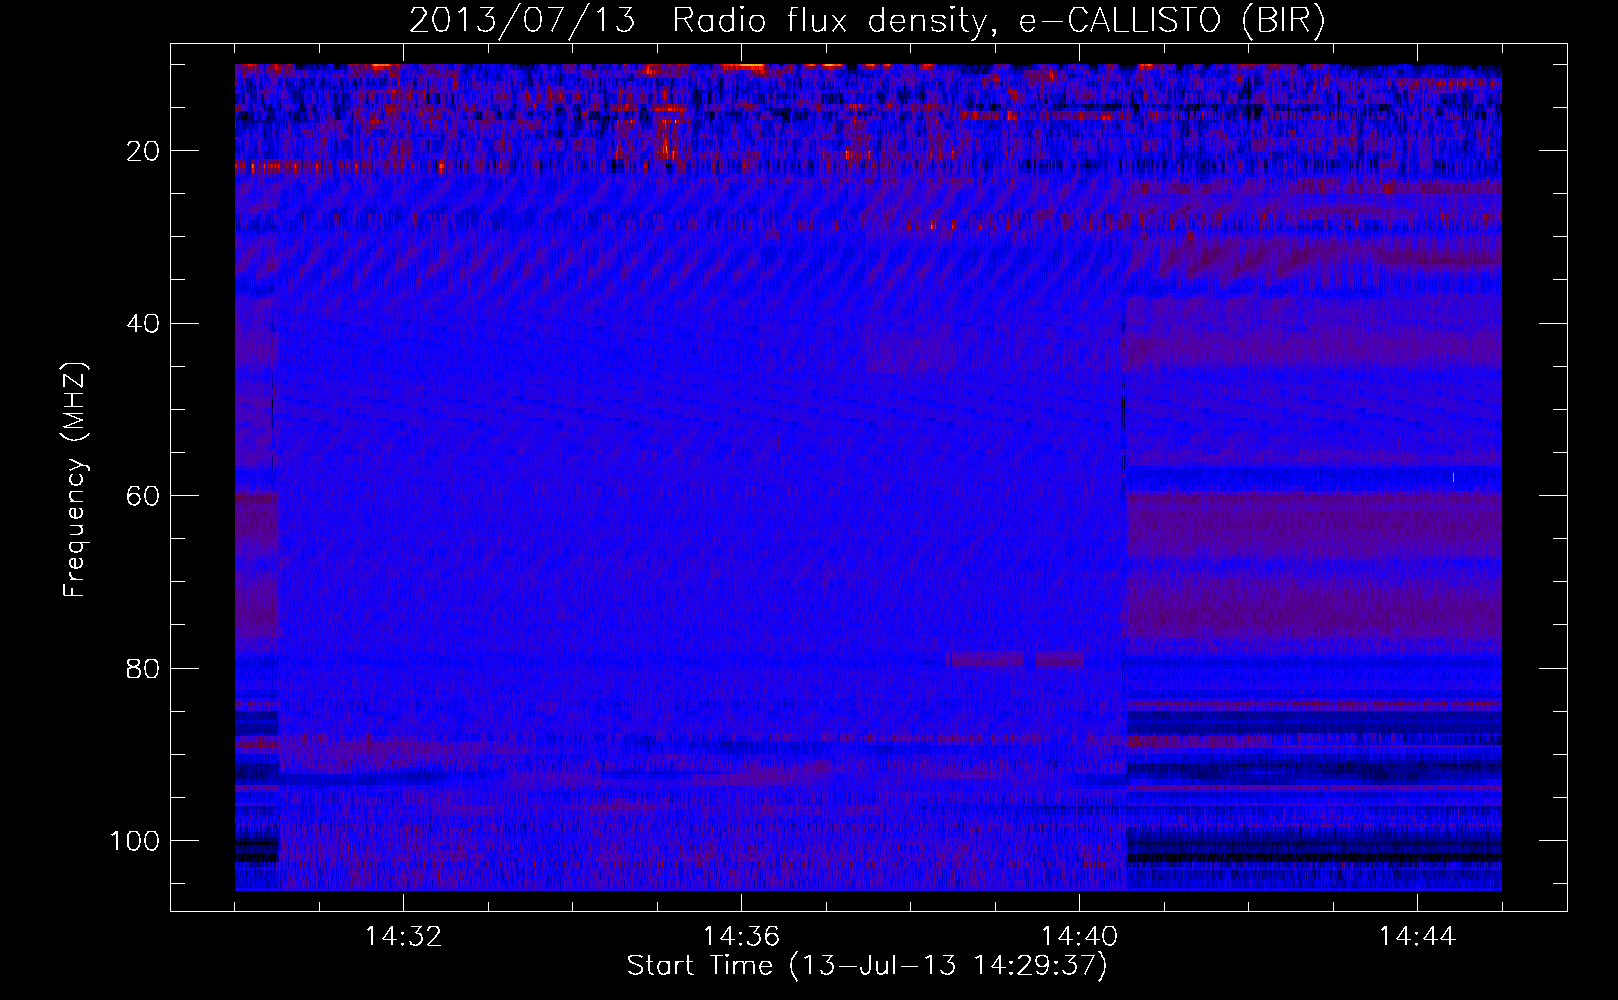Click the 'Frequency (MHZ)' axis label
The width and height of the screenshot is (1618, 1000).
tap(75, 480)
